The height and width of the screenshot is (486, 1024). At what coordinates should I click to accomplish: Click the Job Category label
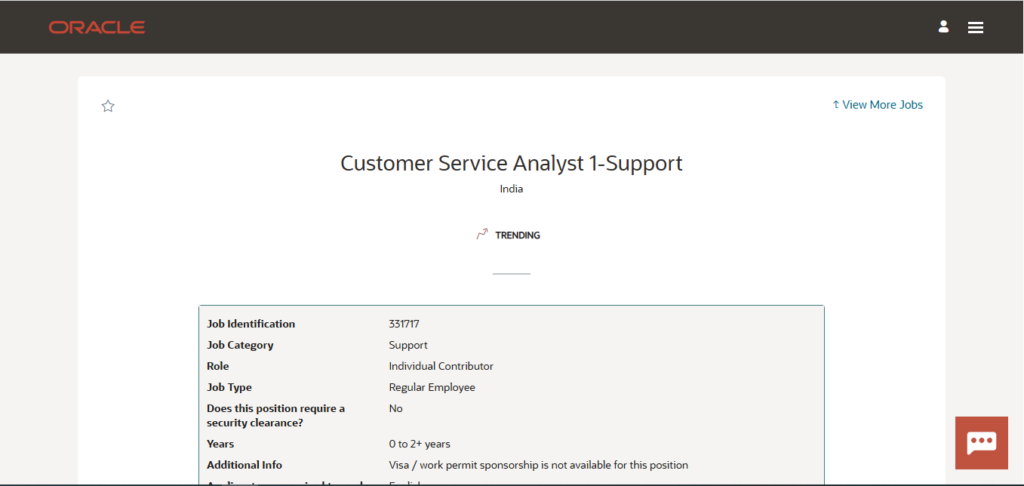(x=240, y=345)
